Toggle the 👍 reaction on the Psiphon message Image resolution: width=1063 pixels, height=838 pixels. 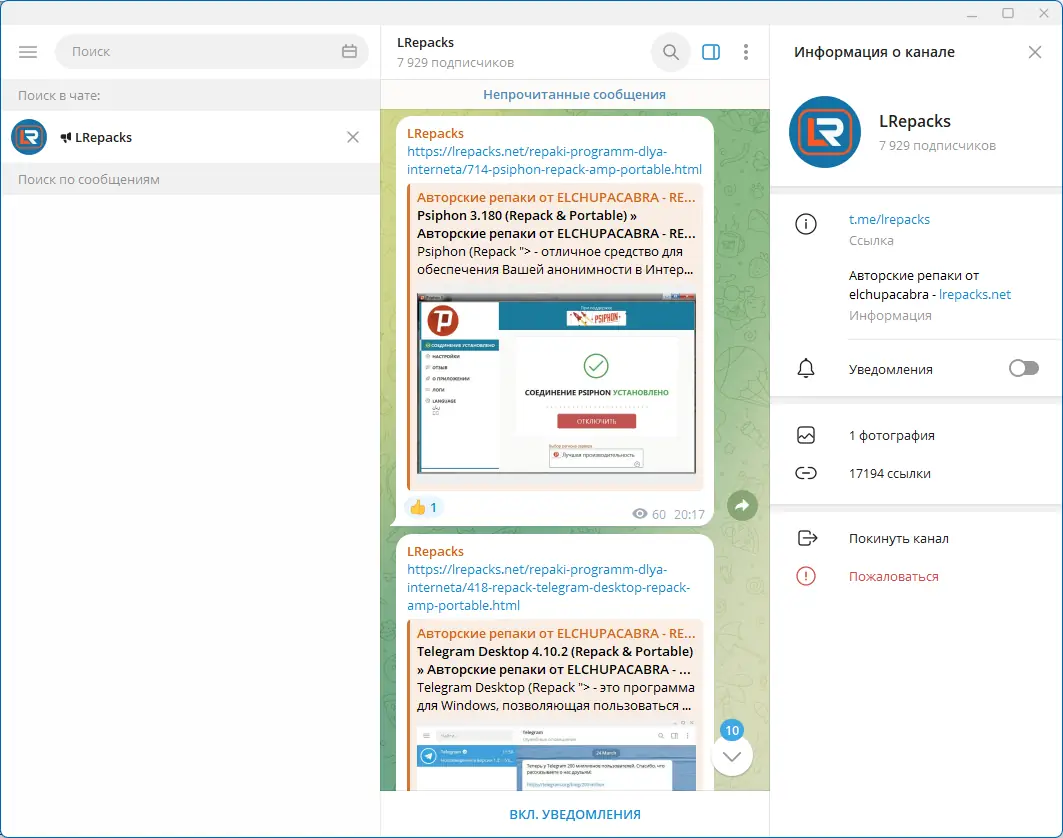click(422, 507)
